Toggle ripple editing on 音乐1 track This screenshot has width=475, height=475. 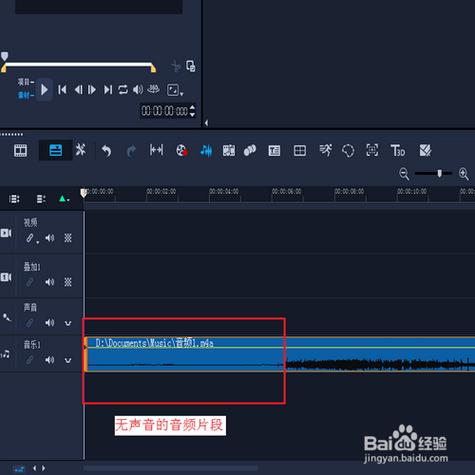(30, 360)
